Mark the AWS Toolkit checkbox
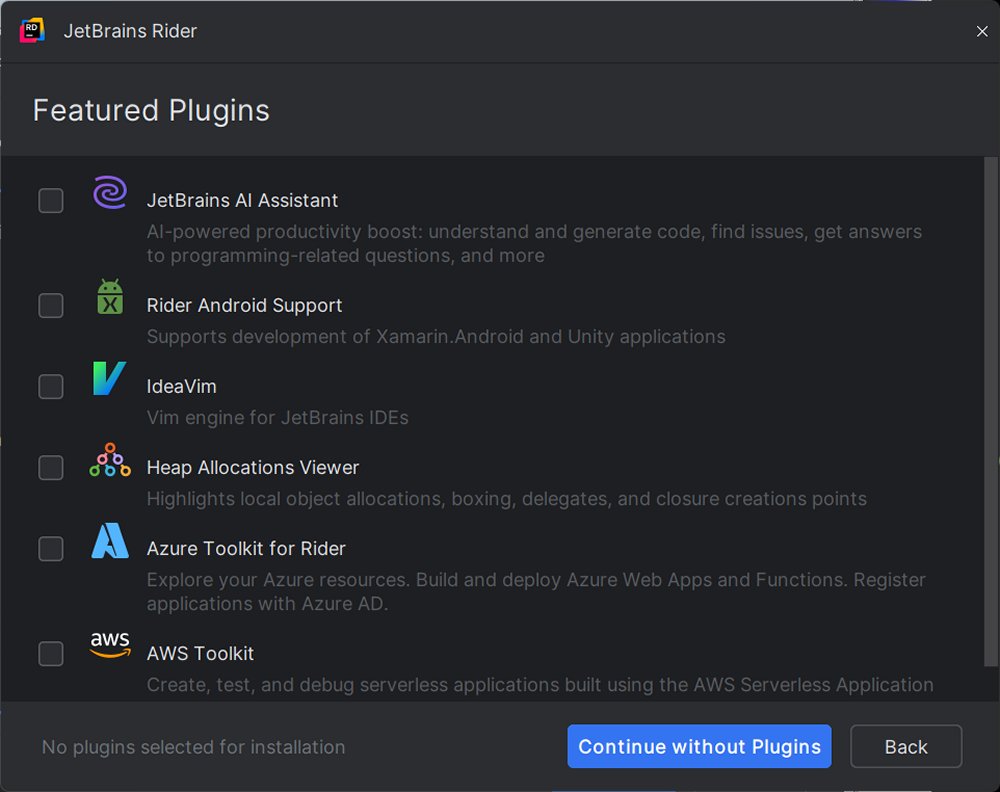The height and width of the screenshot is (792, 1000). point(51,654)
